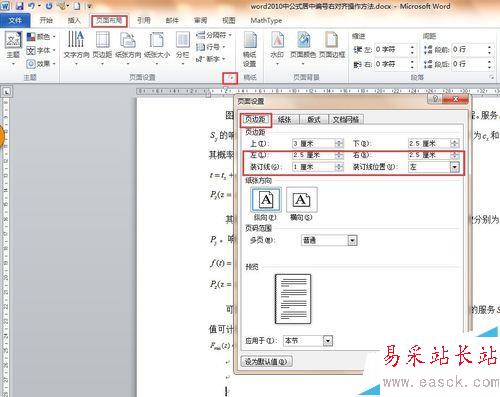Expand Page Color dropdown arrow
This screenshot has height=397, width=500.
coord(303,63)
